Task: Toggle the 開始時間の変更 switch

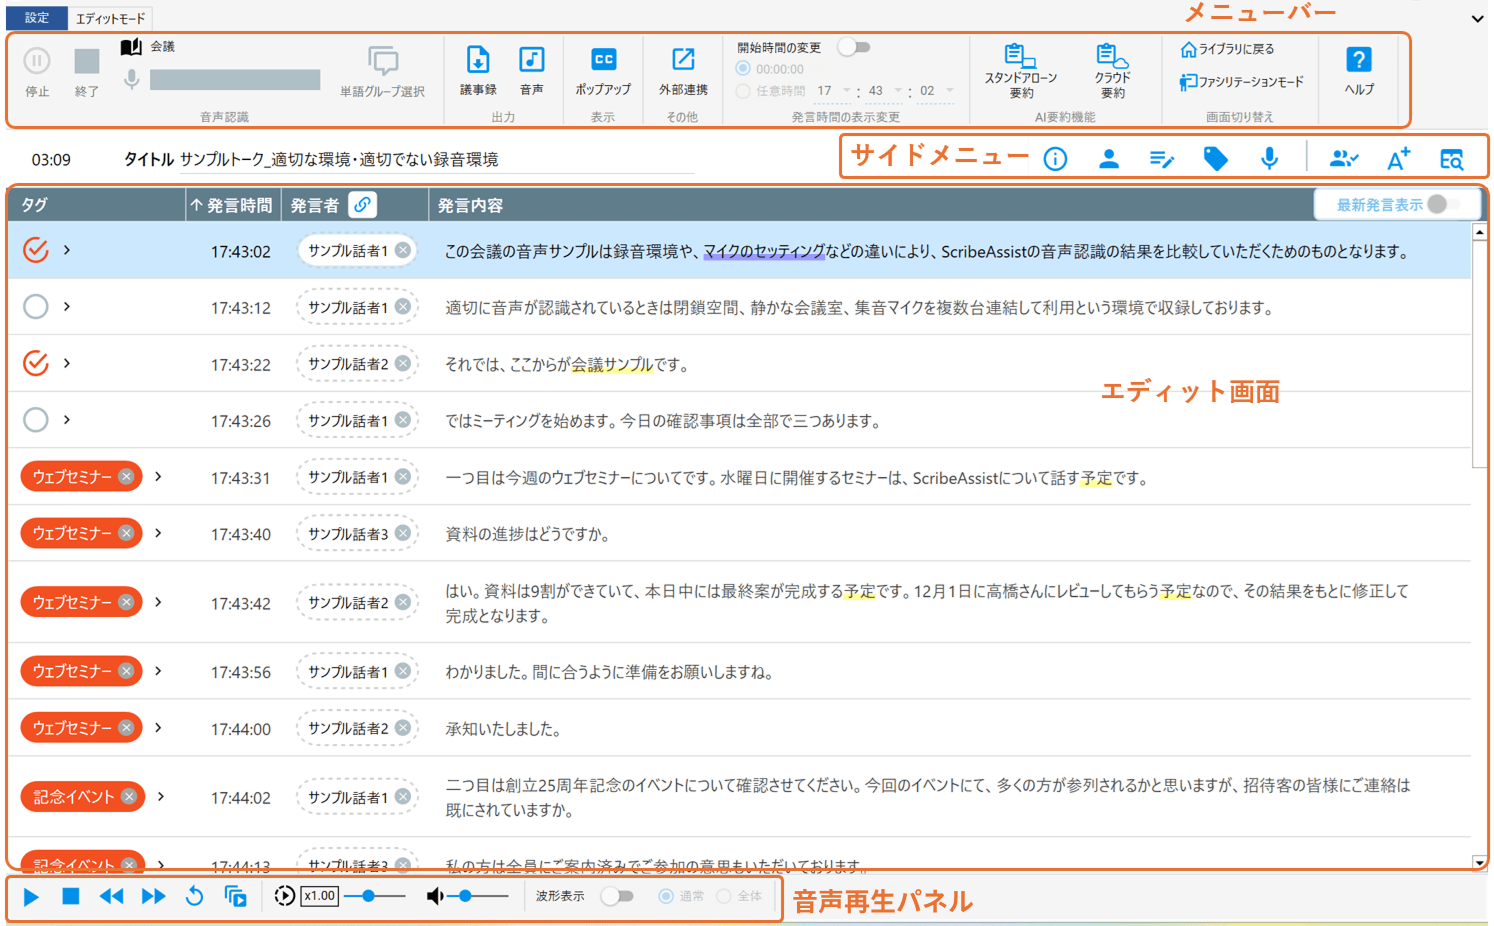Action: point(854,47)
